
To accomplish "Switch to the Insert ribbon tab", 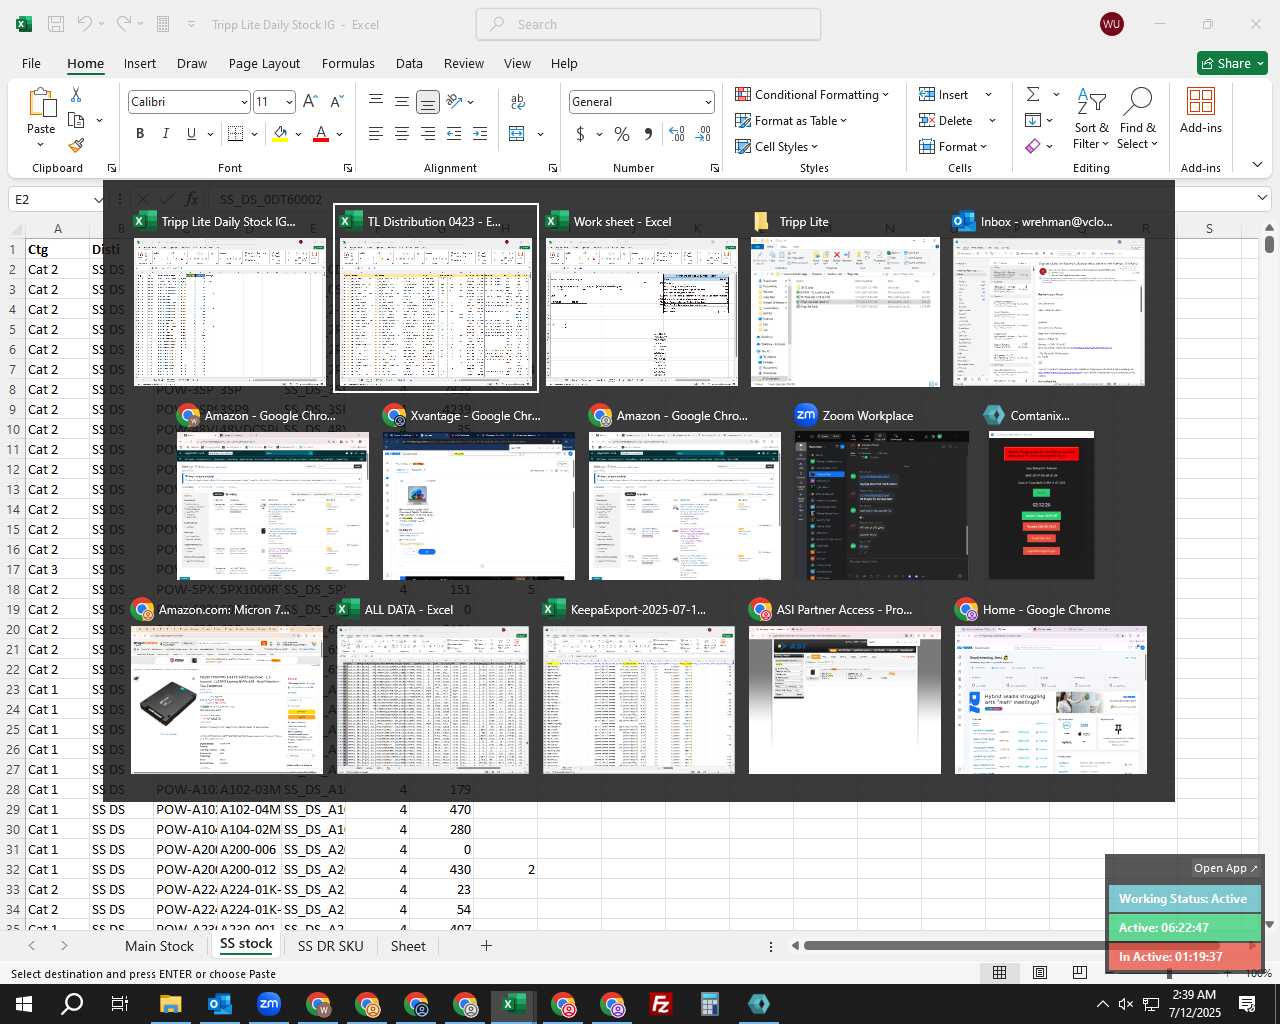I will (x=140, y=63).
